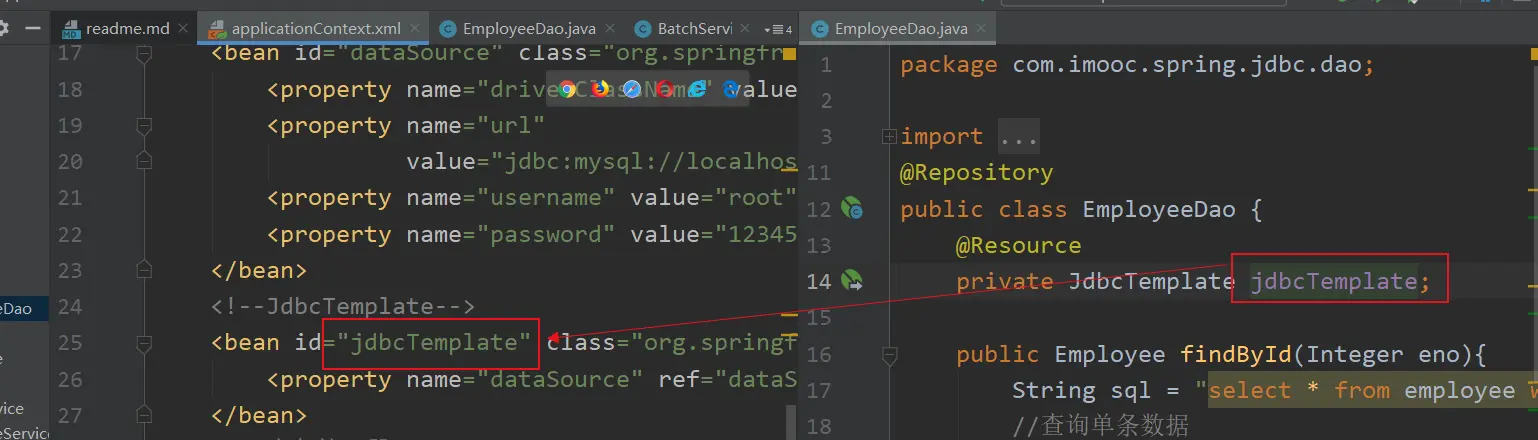Image resolution: width=1538 pixels, height=440 pixels.
Task: Expand the folded import statements
Action: point(888,136)
